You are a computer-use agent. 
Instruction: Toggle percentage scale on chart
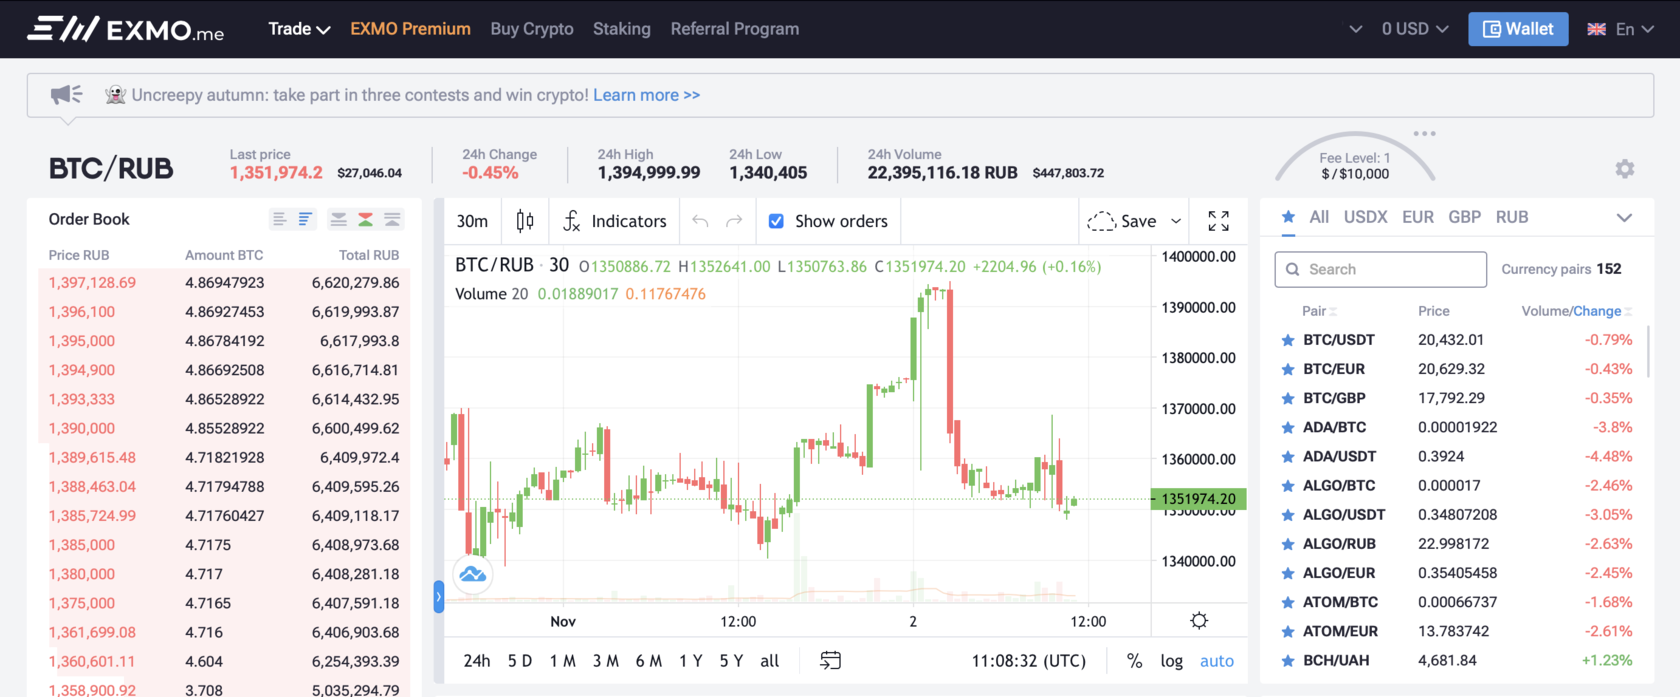click(x=1134, y=661)
